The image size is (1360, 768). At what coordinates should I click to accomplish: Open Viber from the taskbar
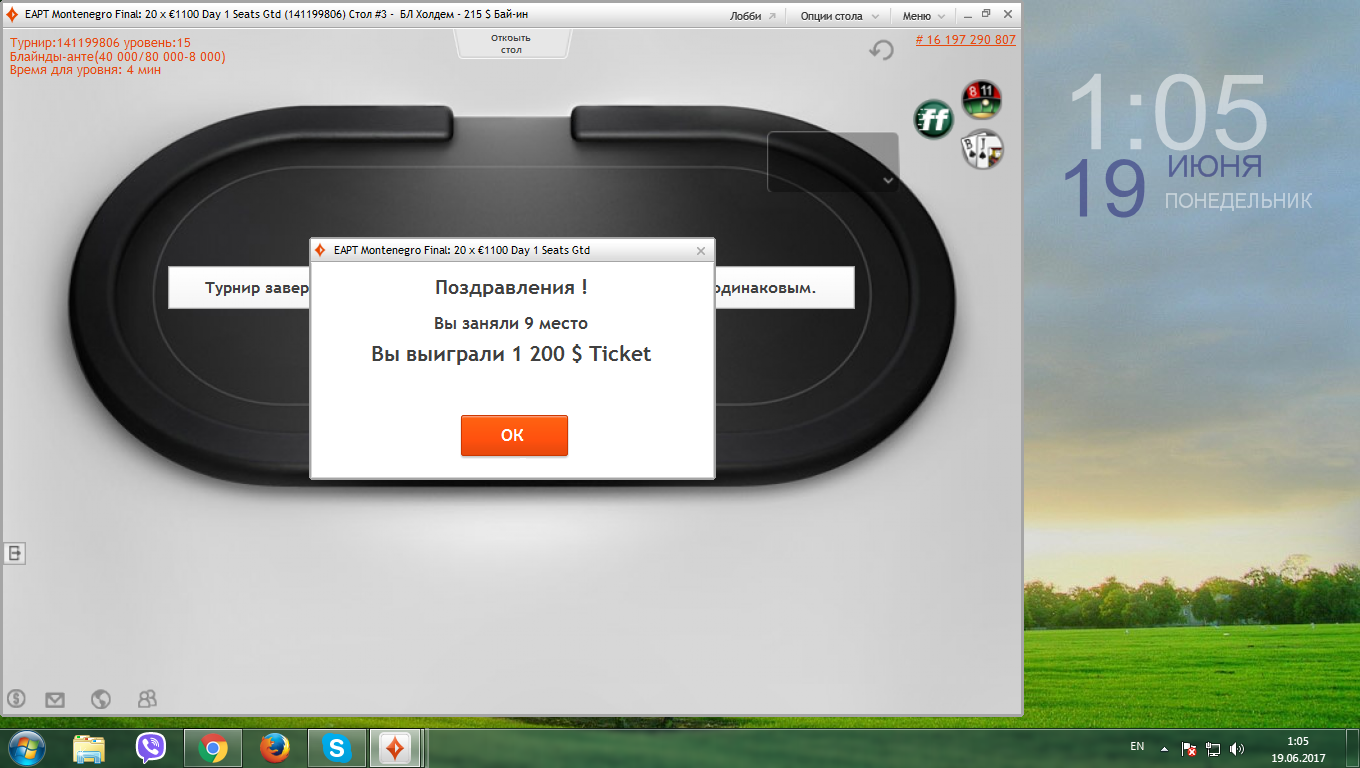[150, 748]
